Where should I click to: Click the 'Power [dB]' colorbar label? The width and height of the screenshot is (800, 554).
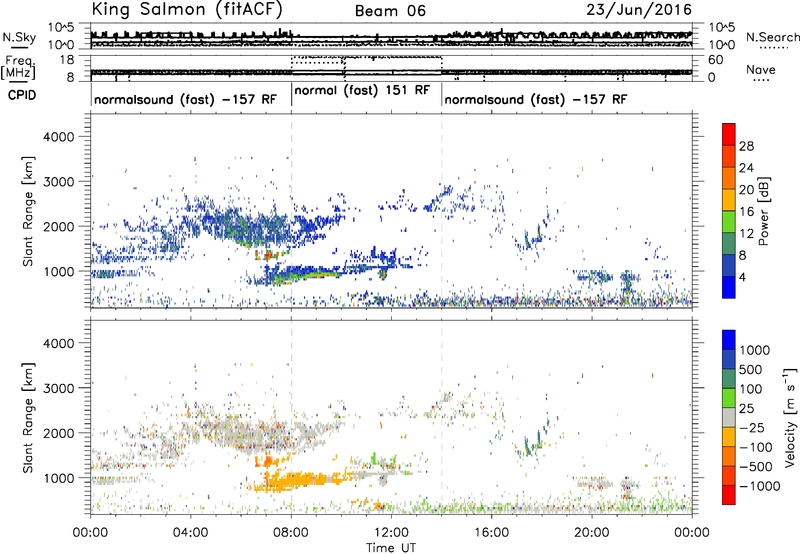(763, 211)
